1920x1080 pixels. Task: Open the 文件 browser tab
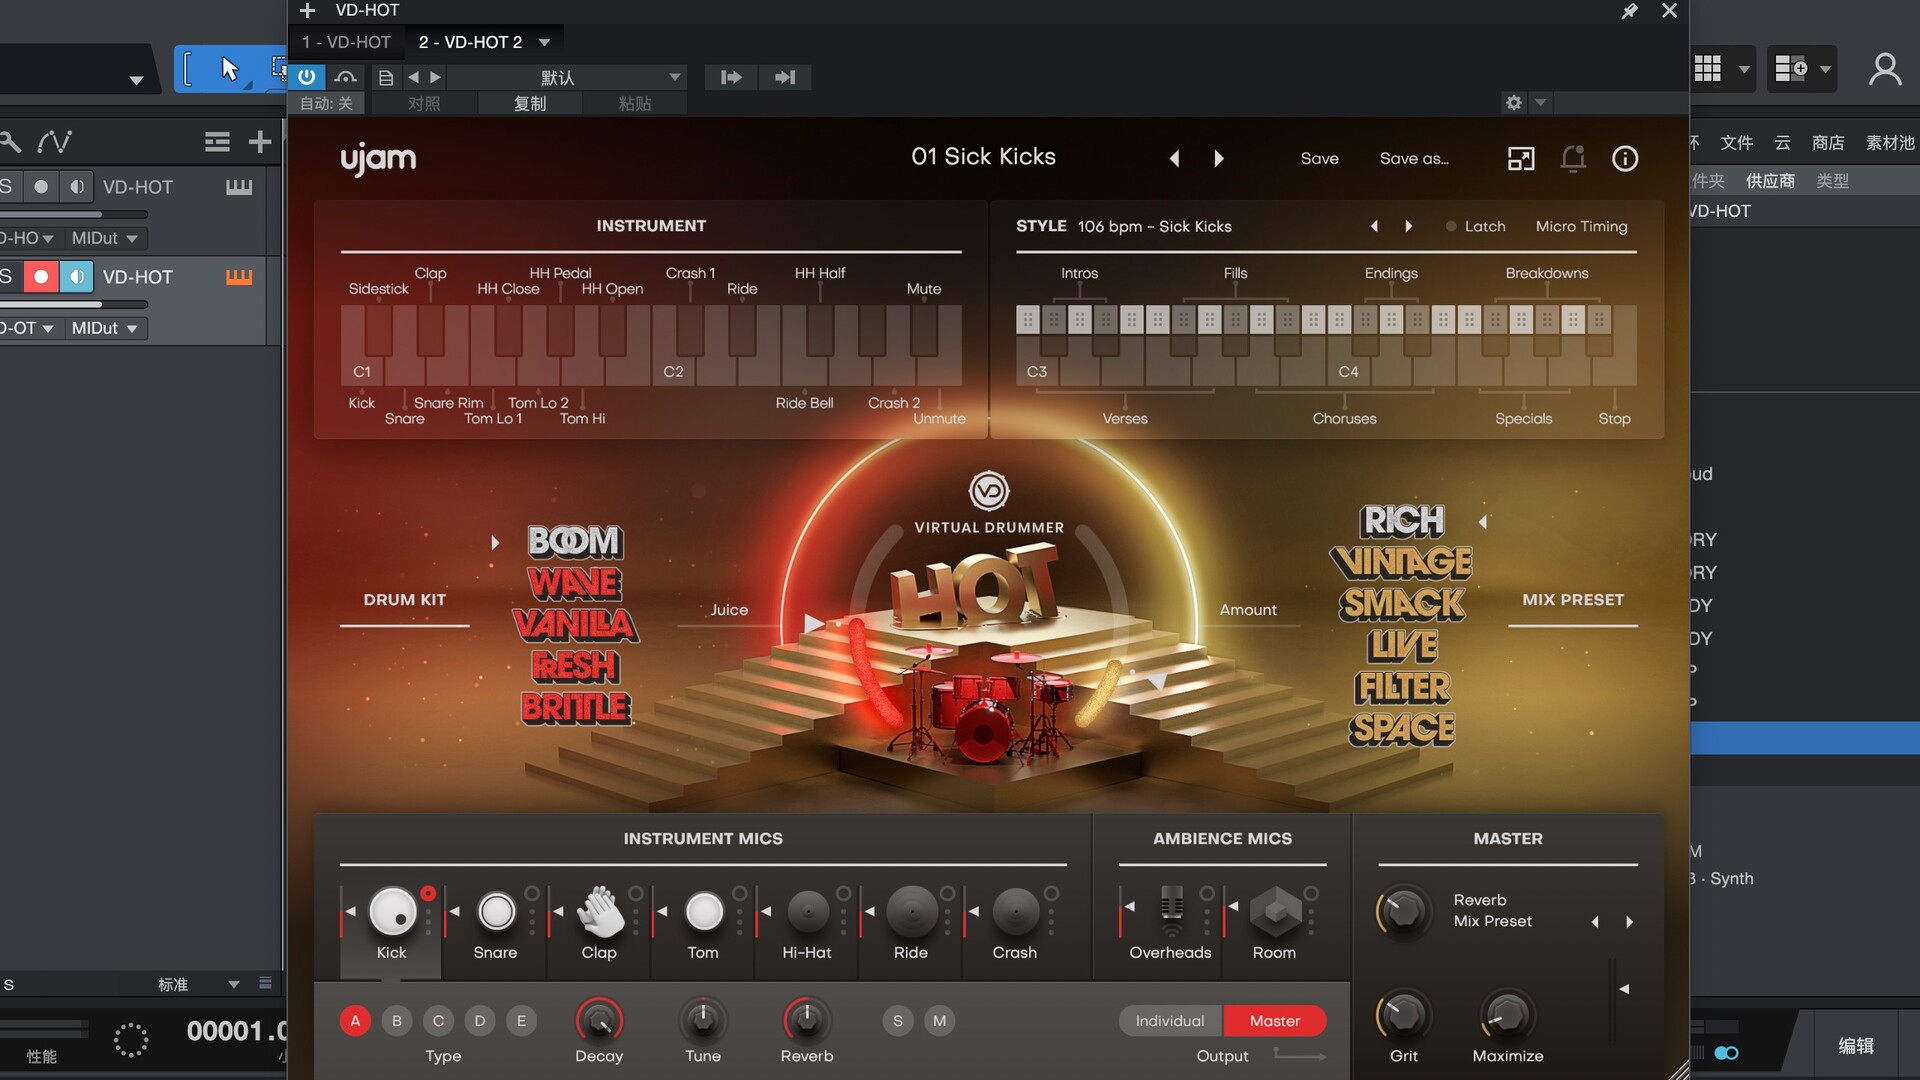click(x=1736, y=142)
